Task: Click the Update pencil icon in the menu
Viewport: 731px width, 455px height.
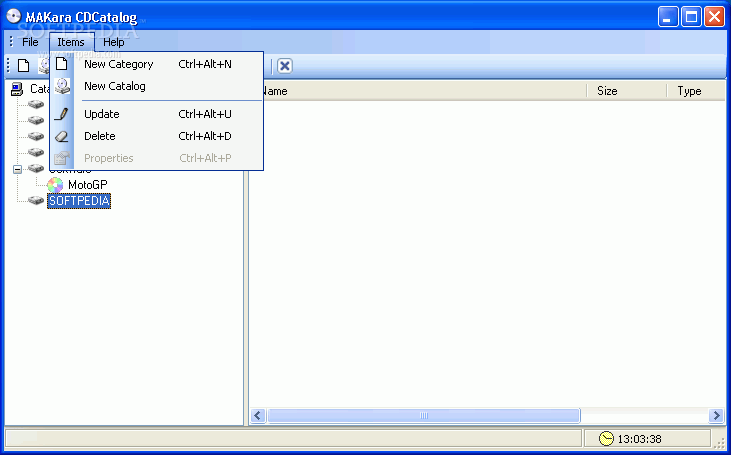Action: pos(62,114)
